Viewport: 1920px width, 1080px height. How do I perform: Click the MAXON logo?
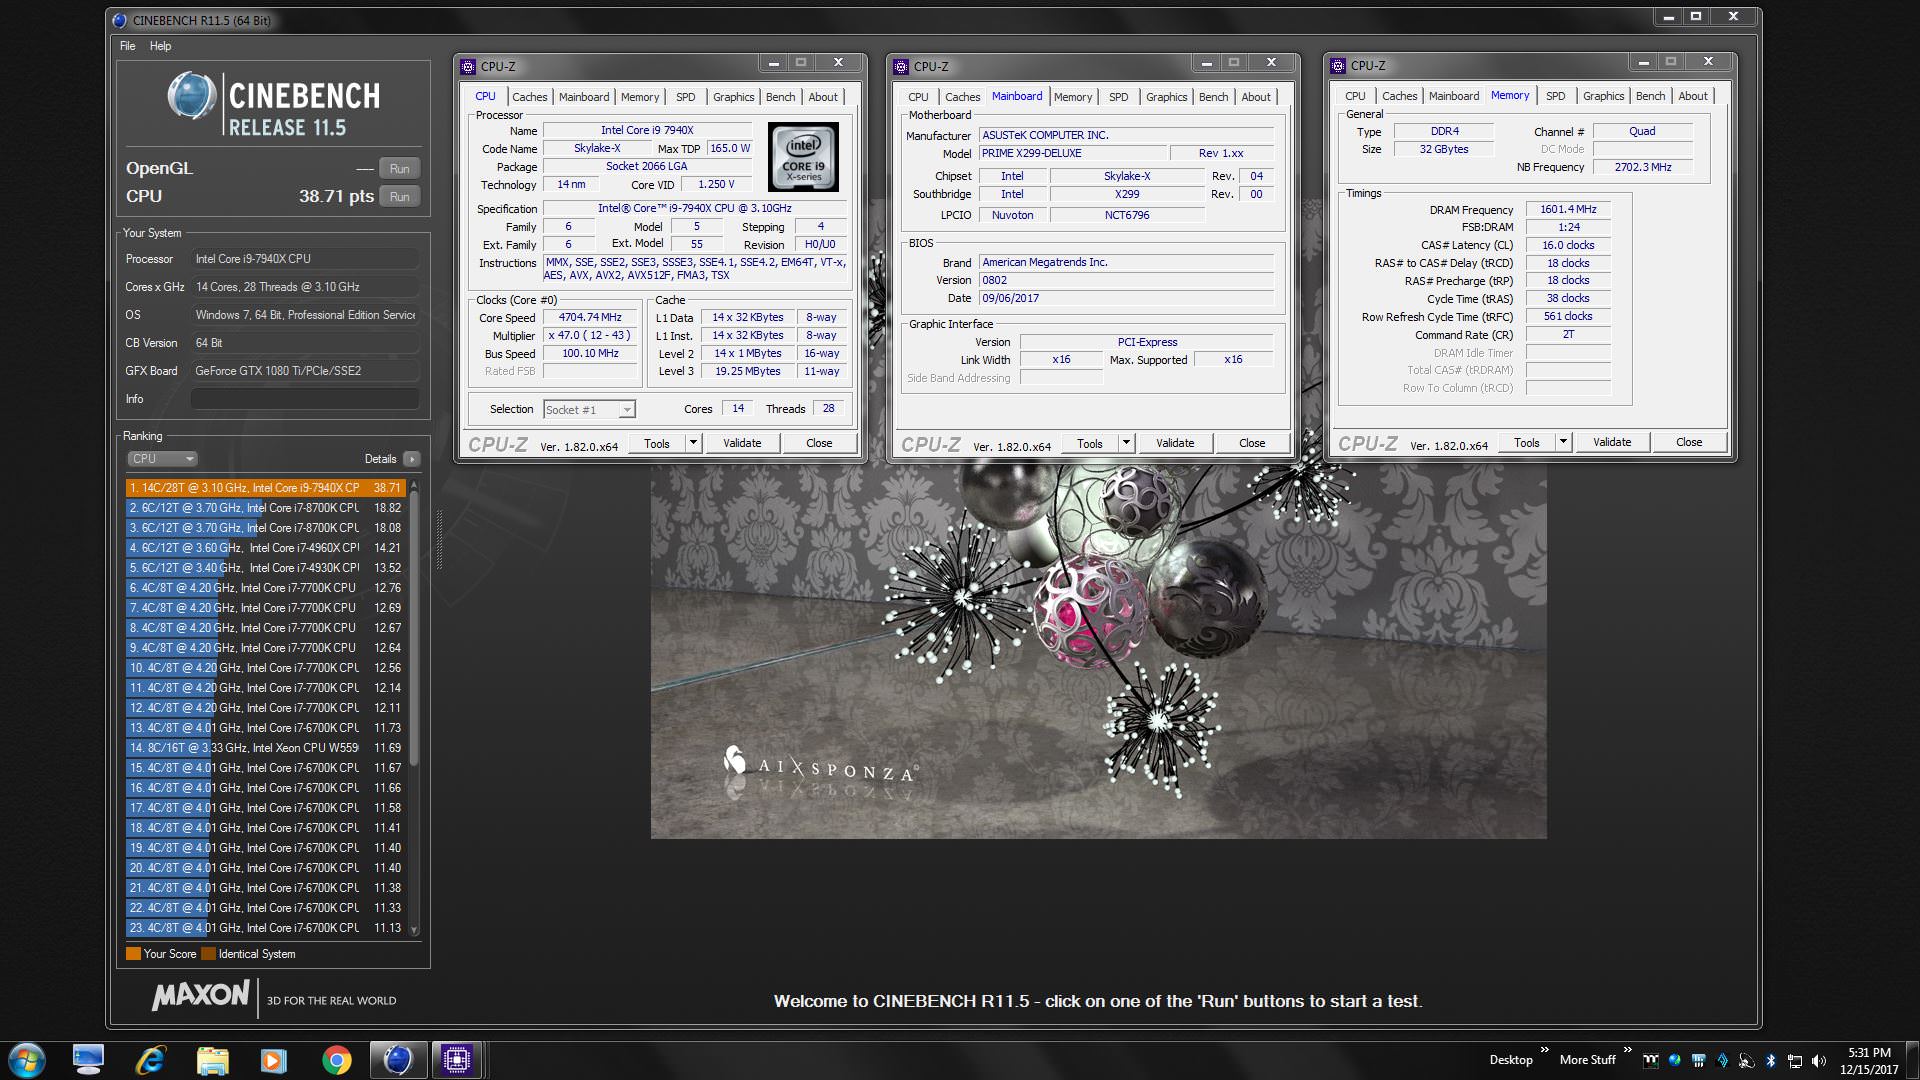pos(201,995)
